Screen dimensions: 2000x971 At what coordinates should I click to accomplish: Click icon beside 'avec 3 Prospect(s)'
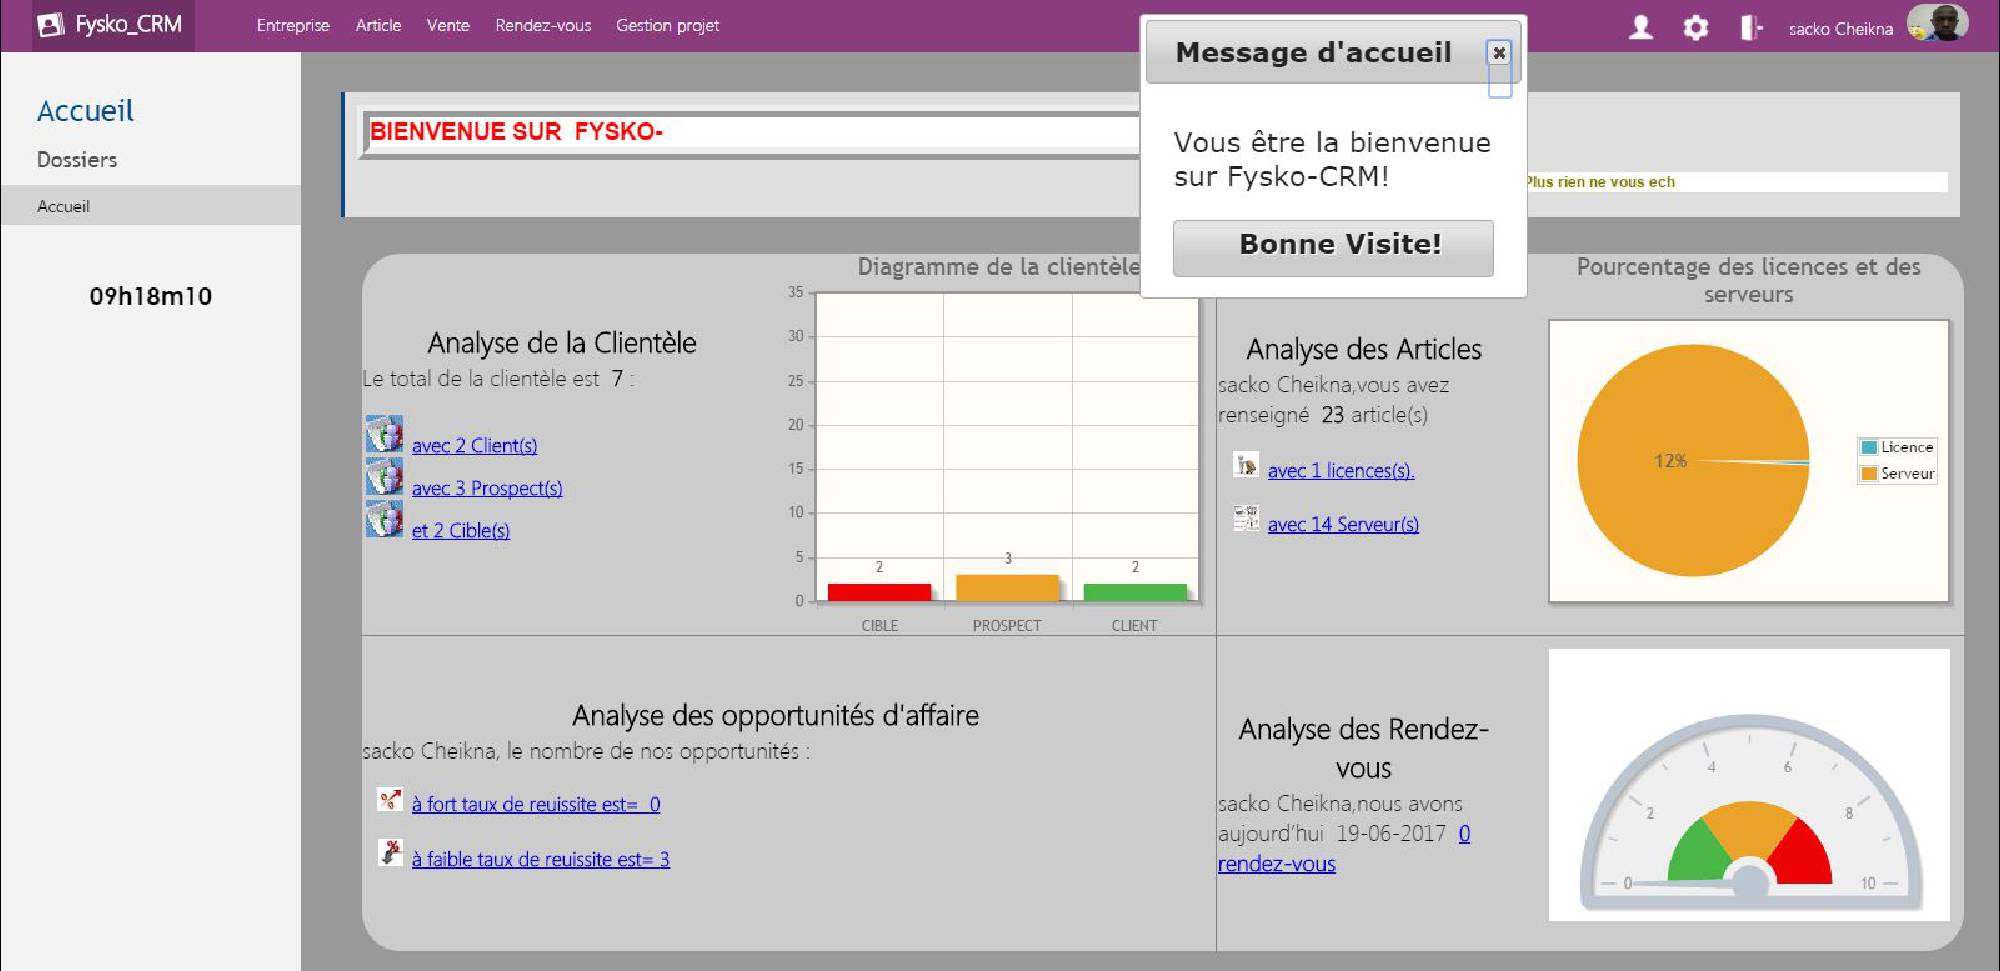coord(384,478)
